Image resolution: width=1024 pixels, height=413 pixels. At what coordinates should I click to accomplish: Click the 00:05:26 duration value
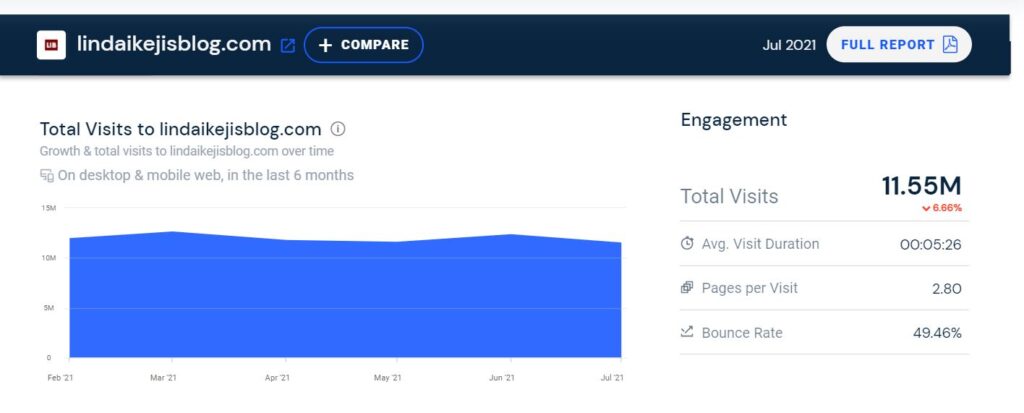[931, 245]
